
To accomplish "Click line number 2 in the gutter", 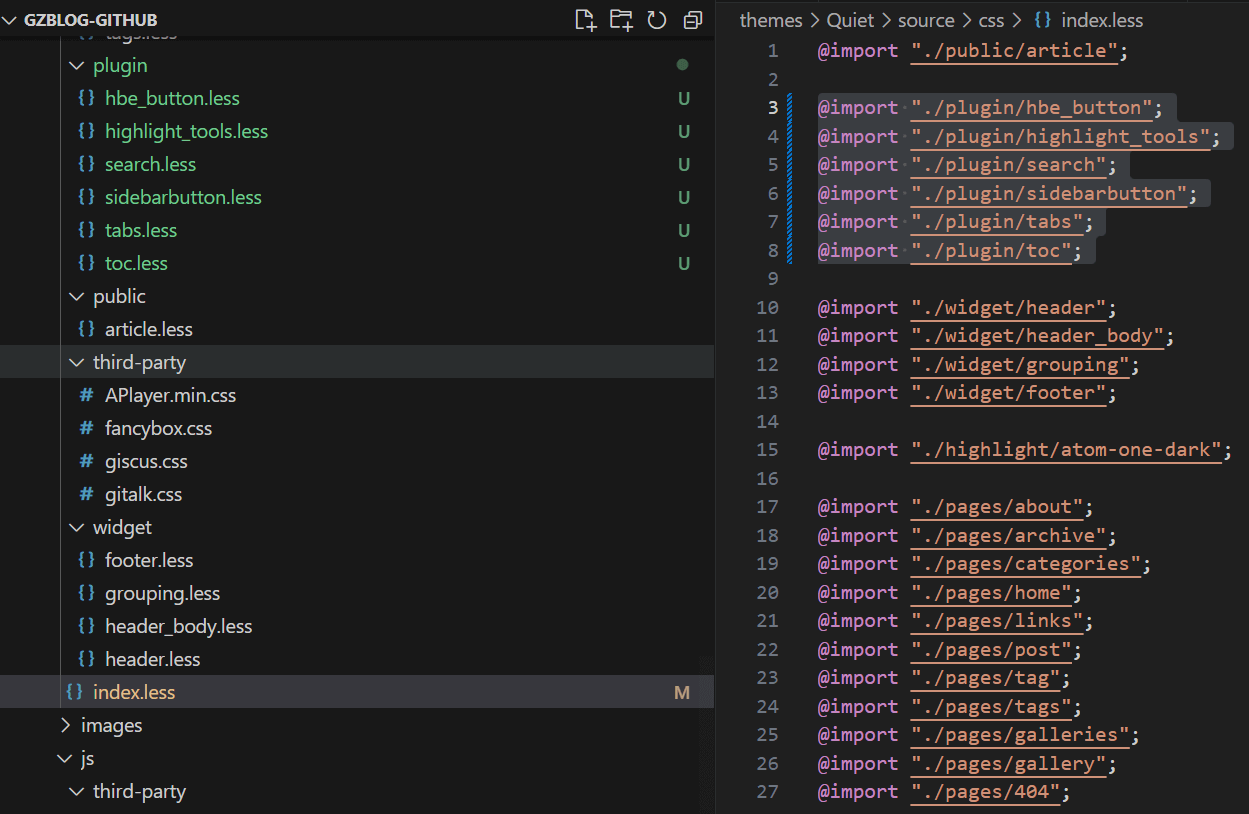I will (772, 79).
